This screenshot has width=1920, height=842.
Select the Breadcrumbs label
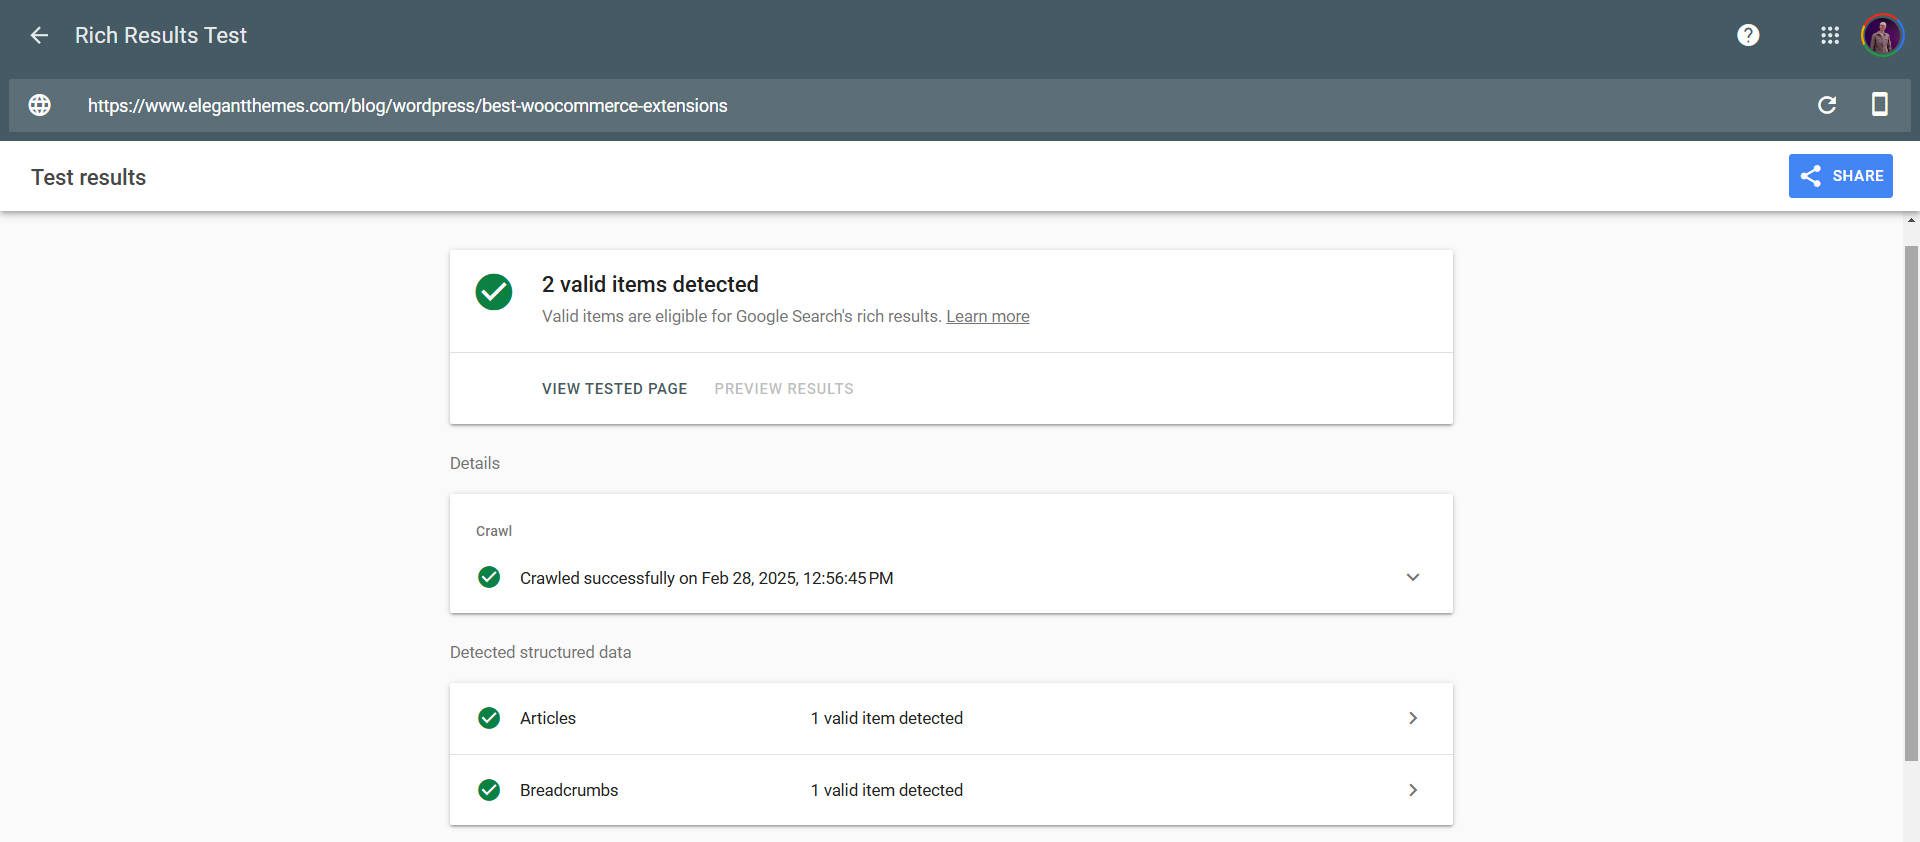point(569,790)
